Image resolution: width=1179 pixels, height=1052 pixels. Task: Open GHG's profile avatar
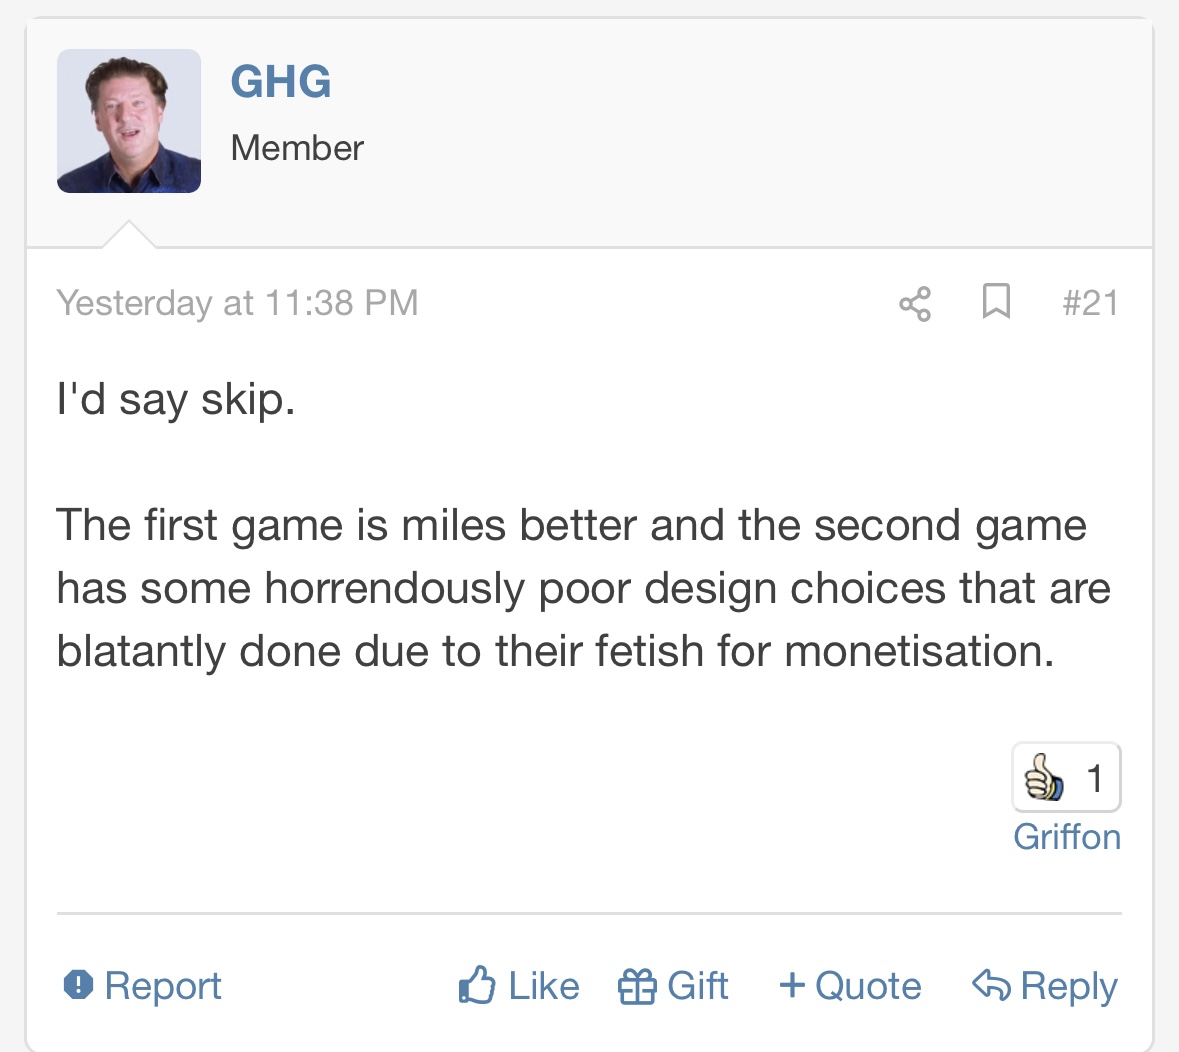point(129,121)
